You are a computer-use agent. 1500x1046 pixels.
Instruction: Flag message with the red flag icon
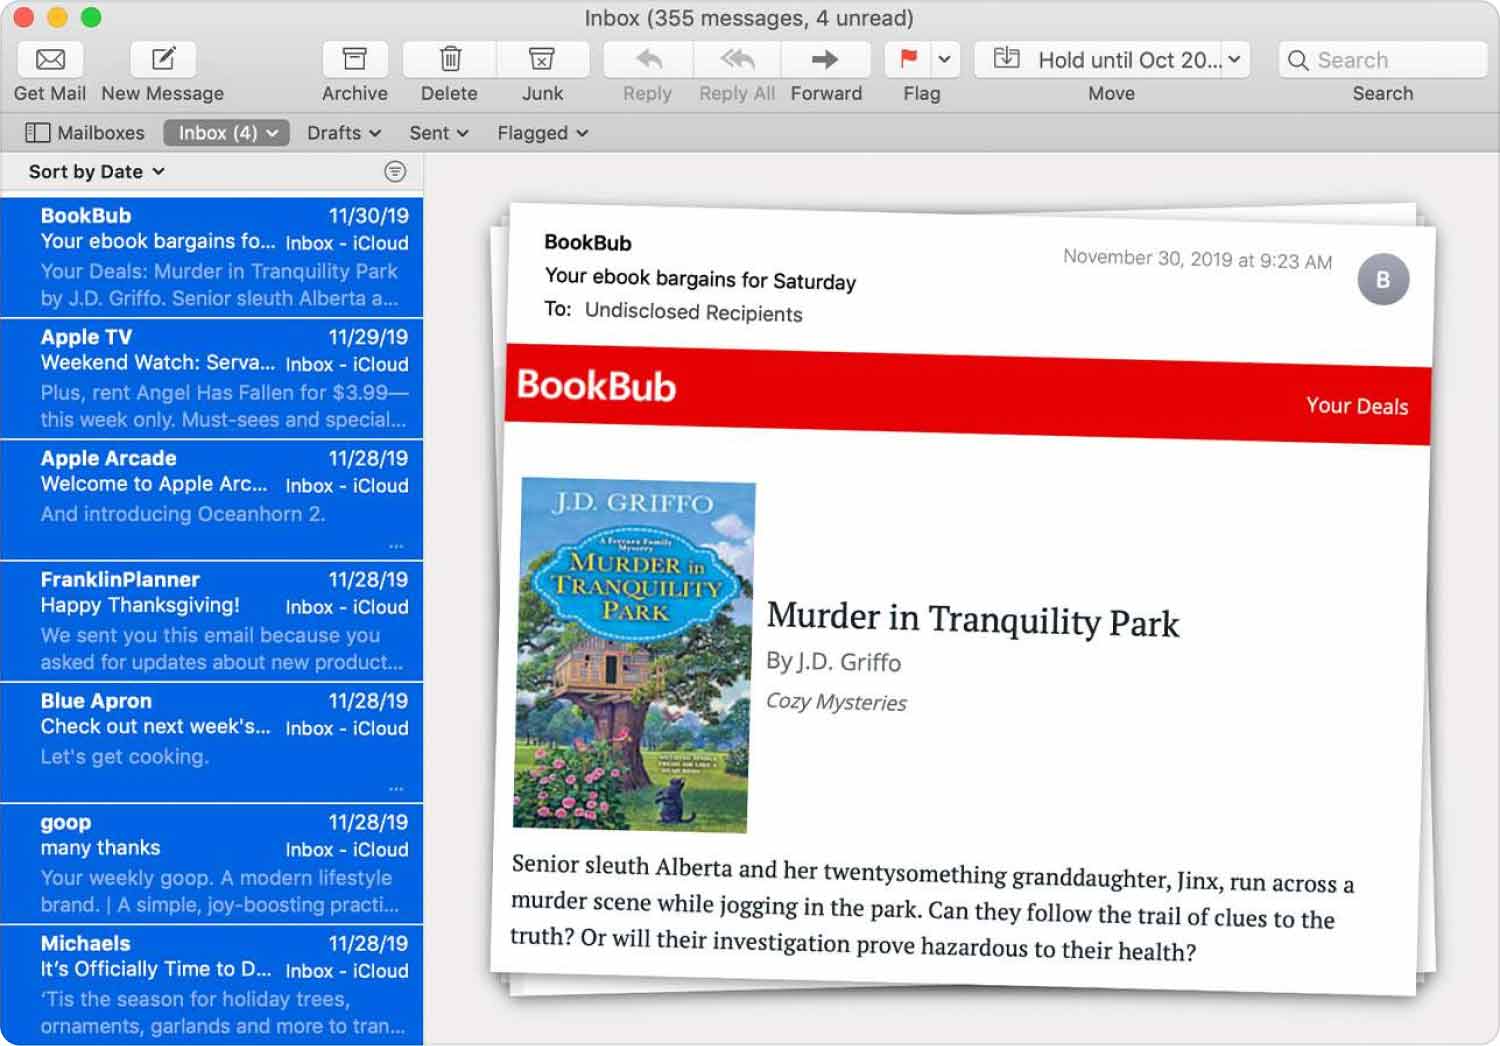point(908,60)
